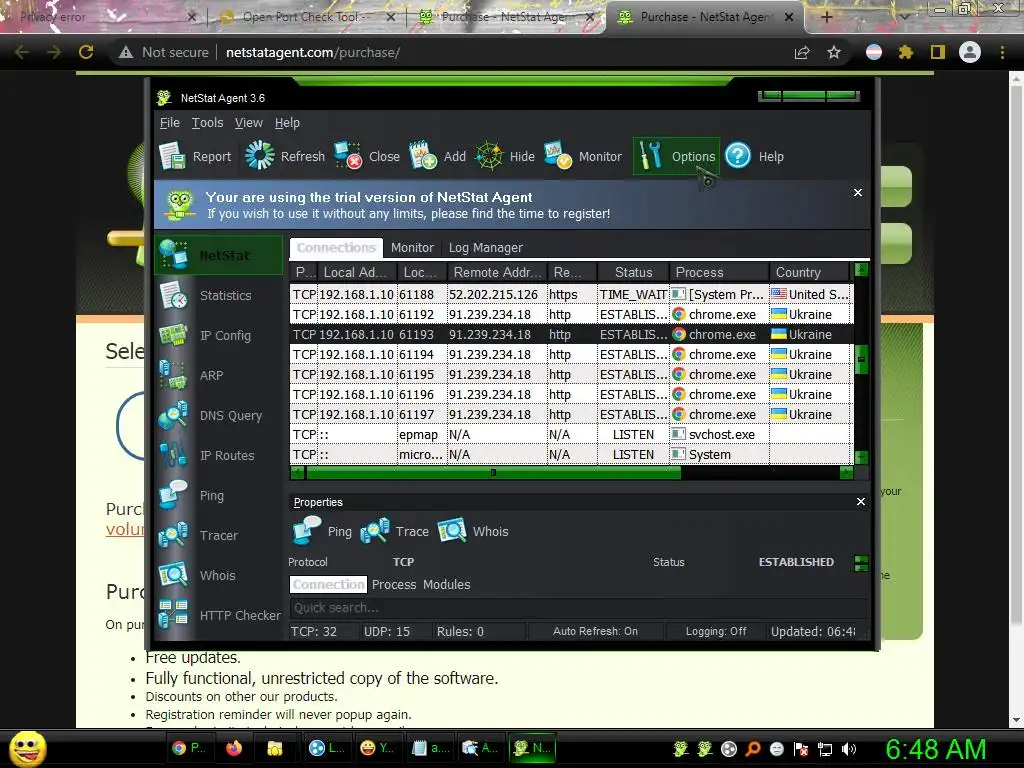1024x768 pixels.
Task: Open the File Explorer taskbar icon
Action: (x=275, y=748)
